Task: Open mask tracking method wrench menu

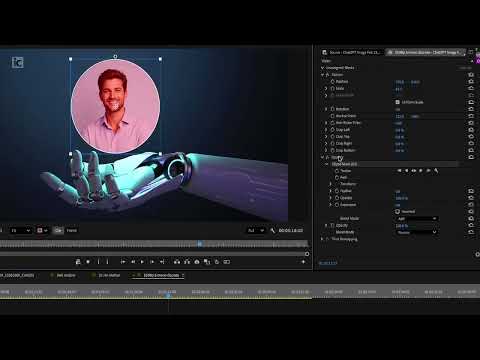Action: pos(436,171)
